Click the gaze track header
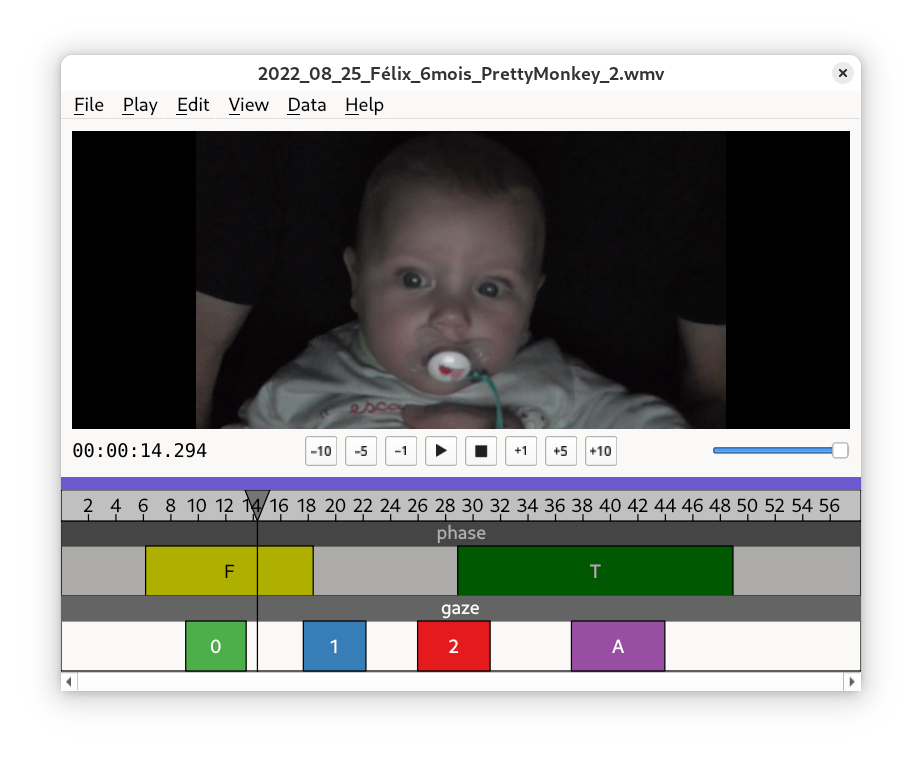922x758 pixels. tap(461, 609)
